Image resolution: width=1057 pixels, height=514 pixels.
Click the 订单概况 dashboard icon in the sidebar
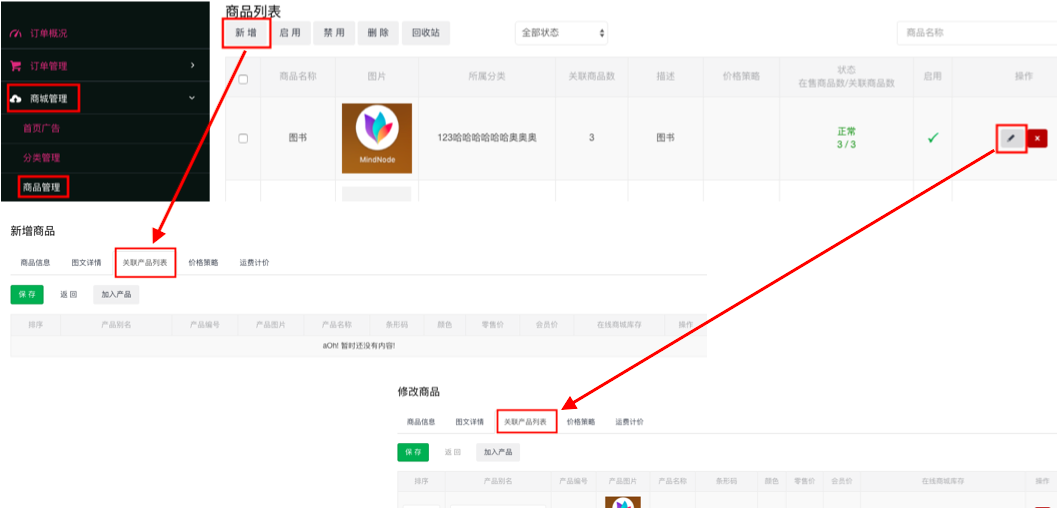[x=15, y=33]
